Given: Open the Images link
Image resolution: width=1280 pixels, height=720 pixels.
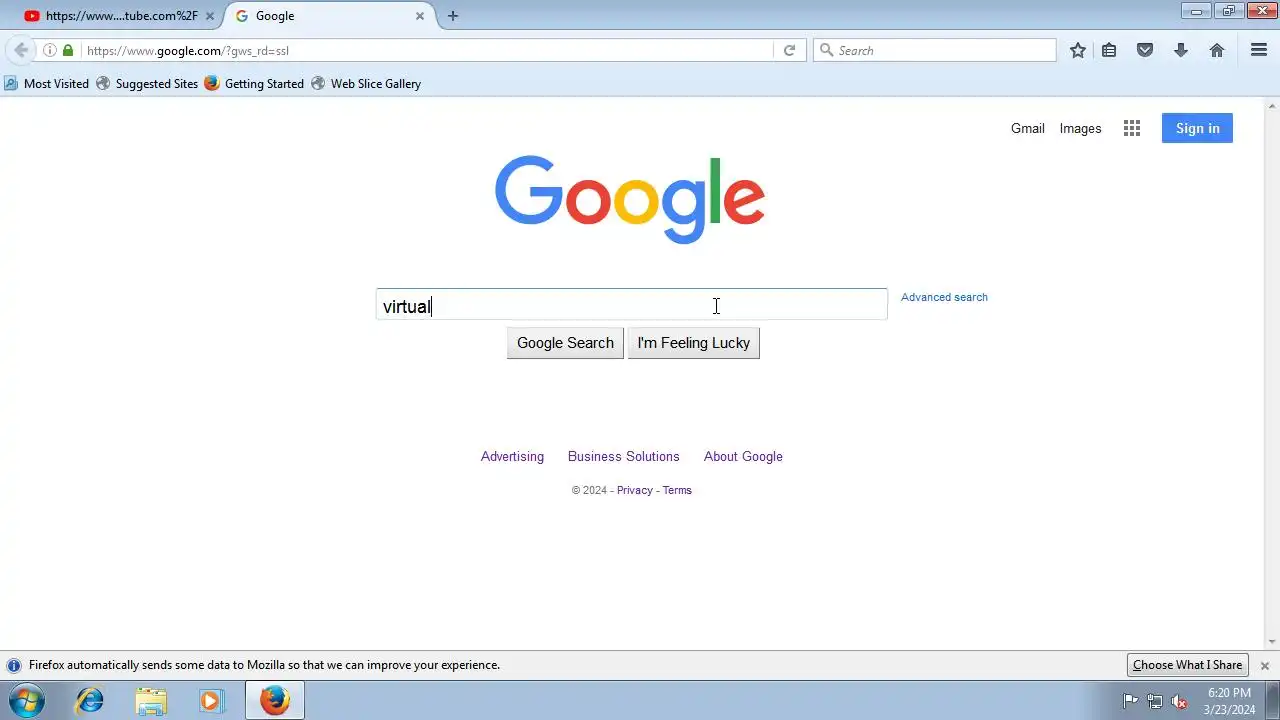Looking at the screenshot, I should 1080,128.
